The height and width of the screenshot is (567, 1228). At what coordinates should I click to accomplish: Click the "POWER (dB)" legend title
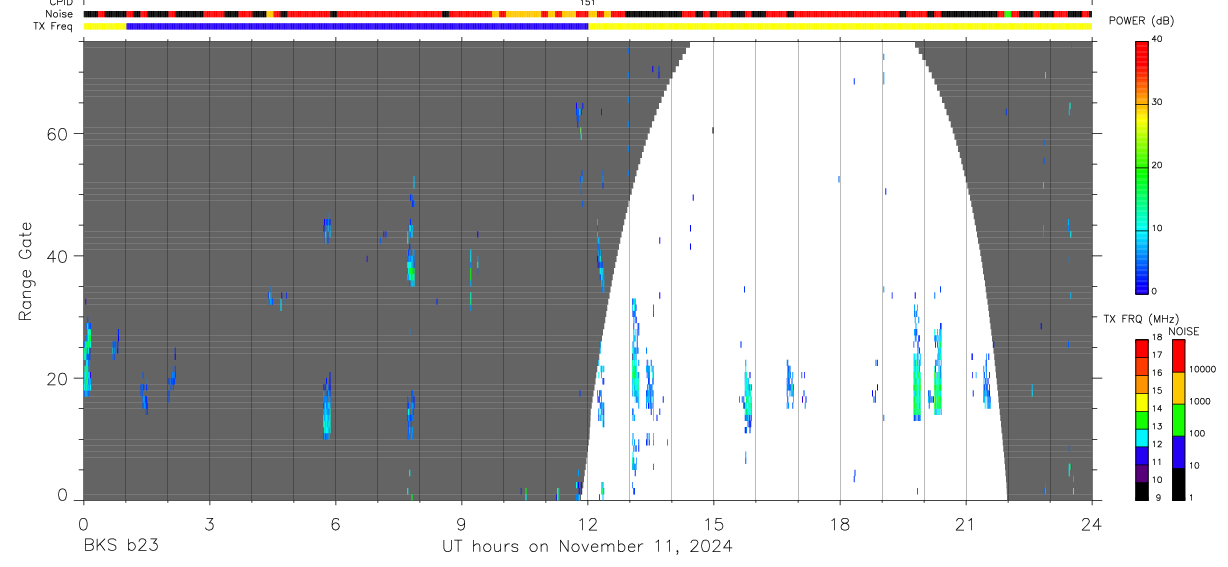click(1141, 21)
